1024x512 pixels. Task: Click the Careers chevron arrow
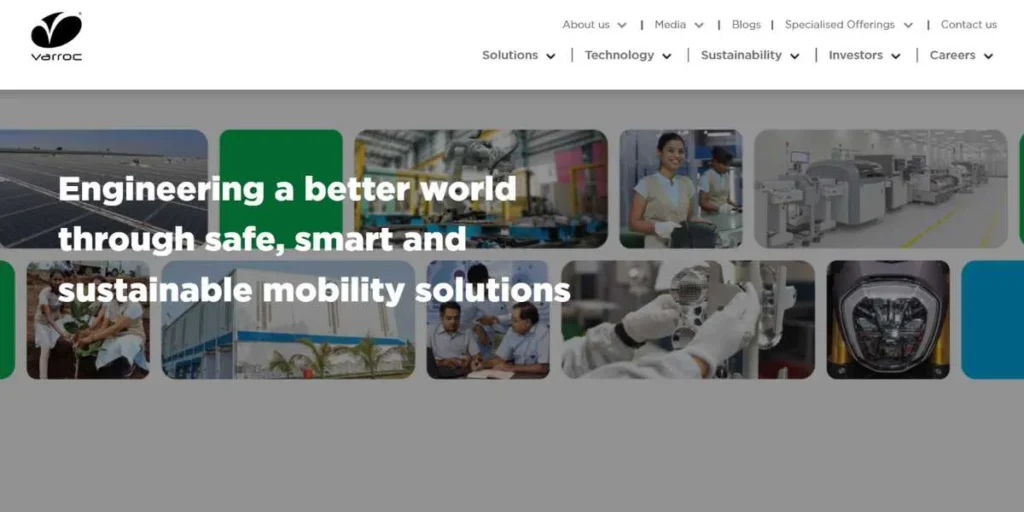coord(989,56)
